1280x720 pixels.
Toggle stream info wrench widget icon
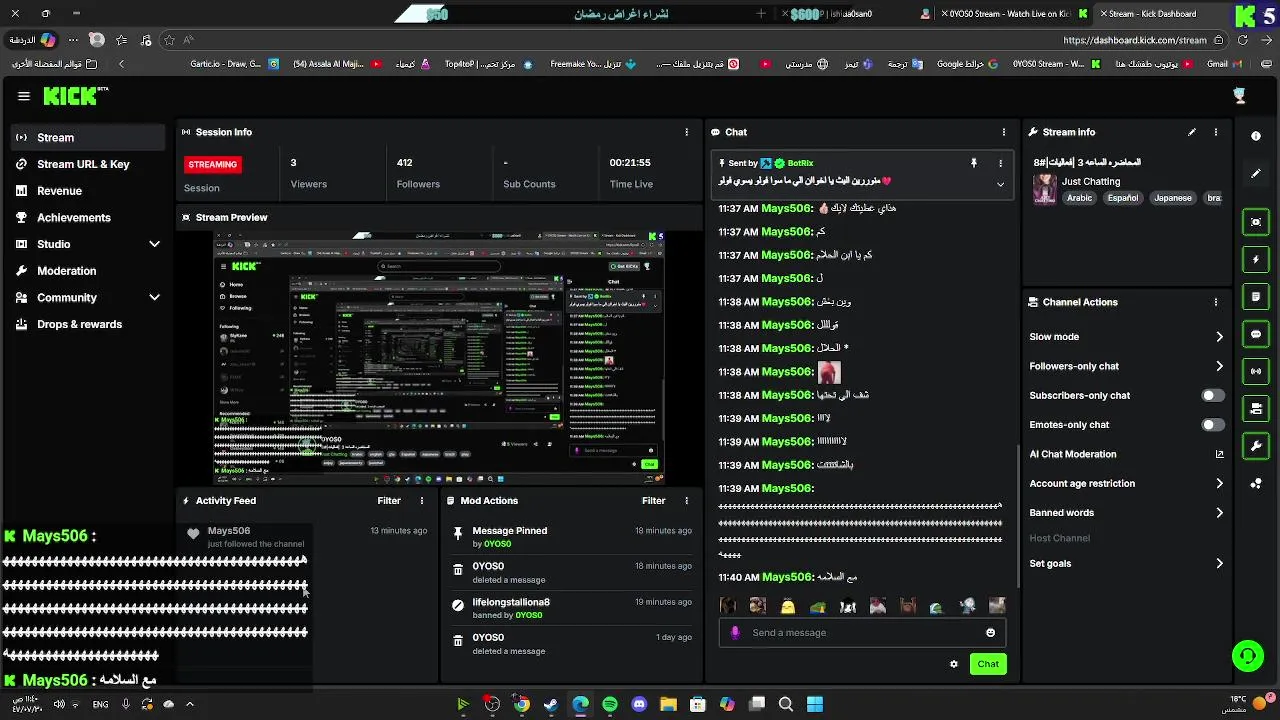1256,446
